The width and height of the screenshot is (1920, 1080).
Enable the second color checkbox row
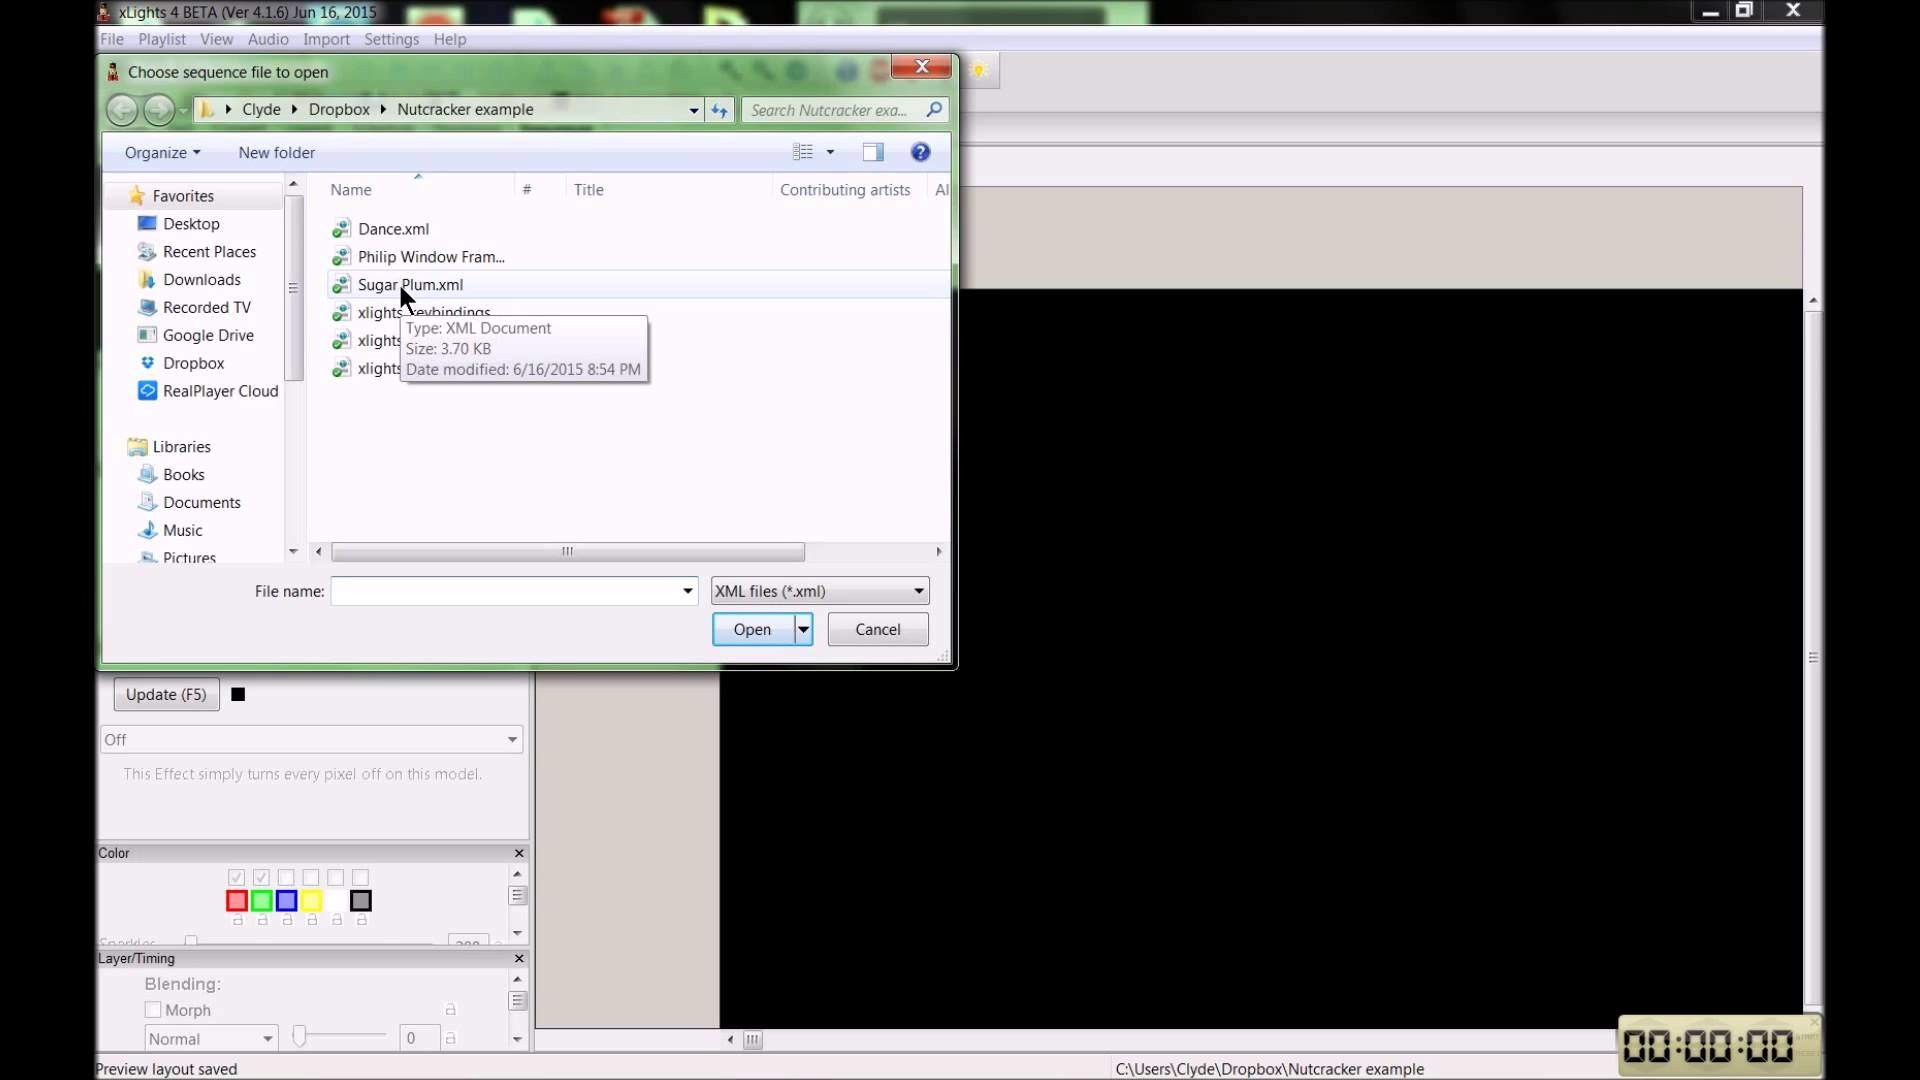[x=261, y=877]
